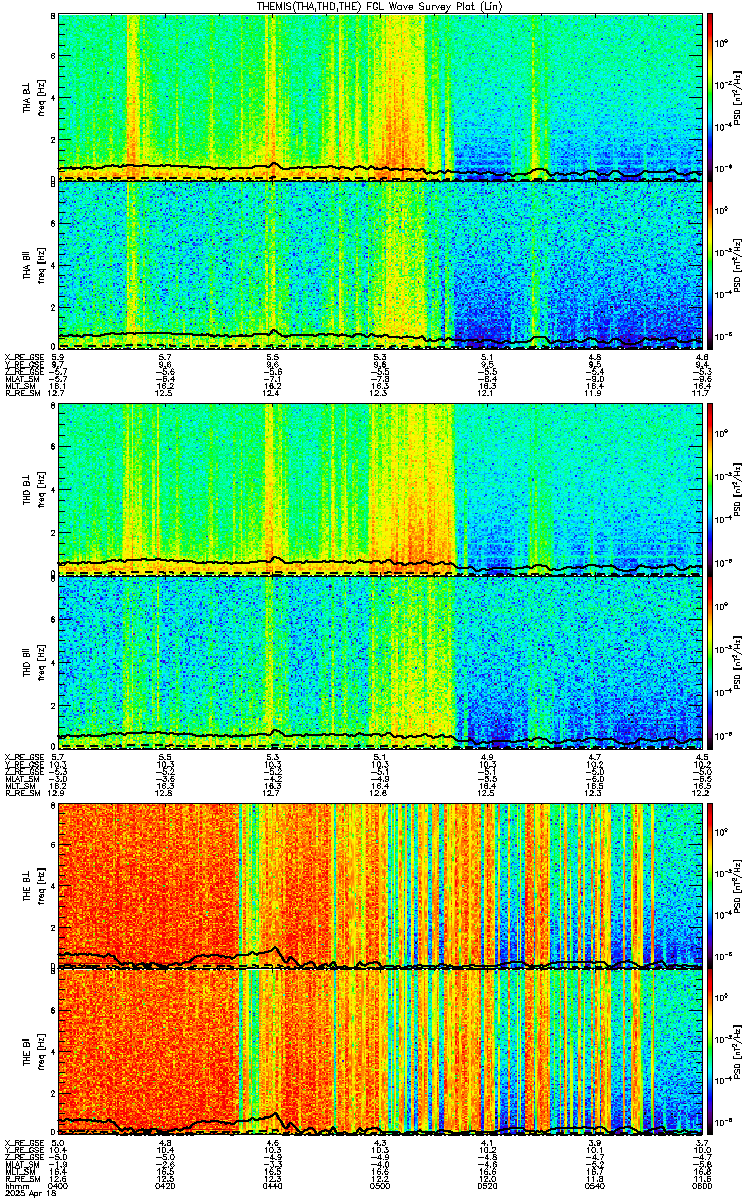The image size is (750, 1200).
Task: Click the 0400 time tick label
Action: coord(59,1186)
